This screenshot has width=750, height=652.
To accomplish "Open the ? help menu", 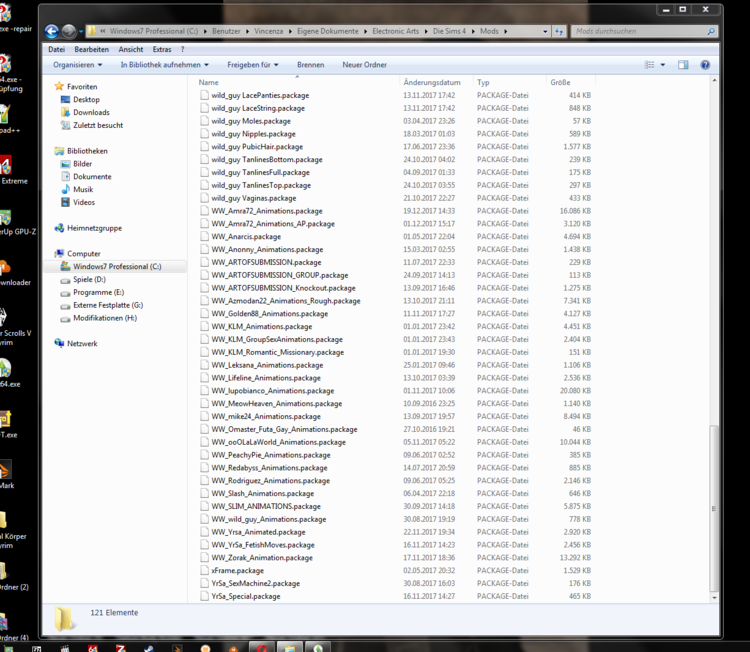I will [183, 49].
